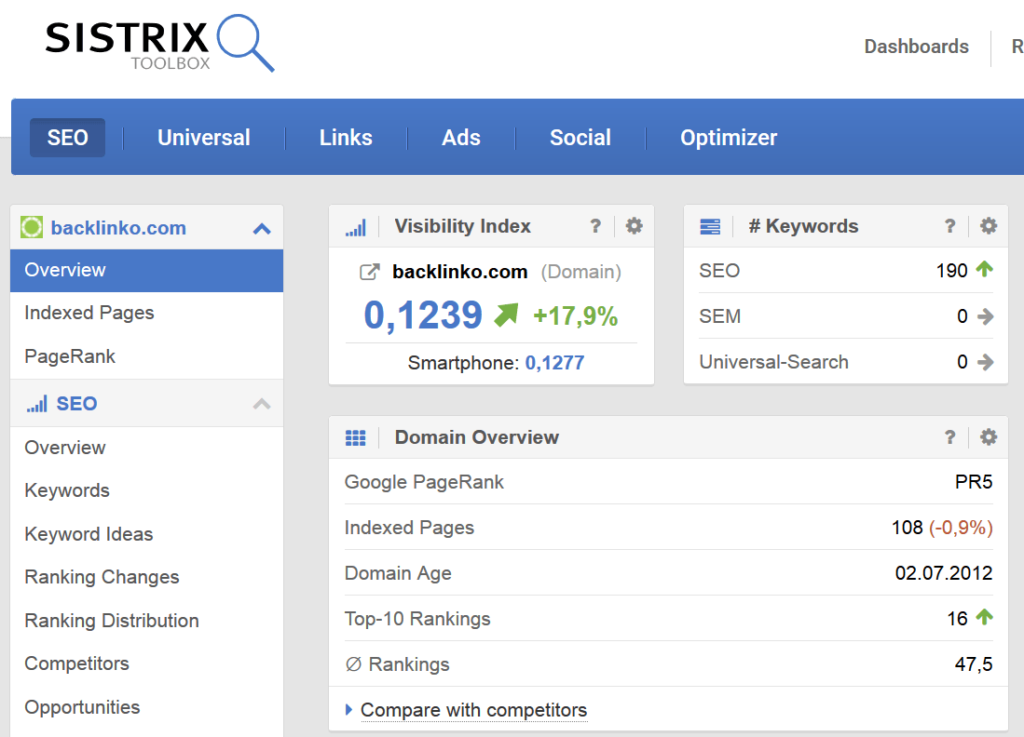Collapse the backlinko.com sidebar section
The height and width of the screenshot is (737, 1024).
click(x=262, y=228)
